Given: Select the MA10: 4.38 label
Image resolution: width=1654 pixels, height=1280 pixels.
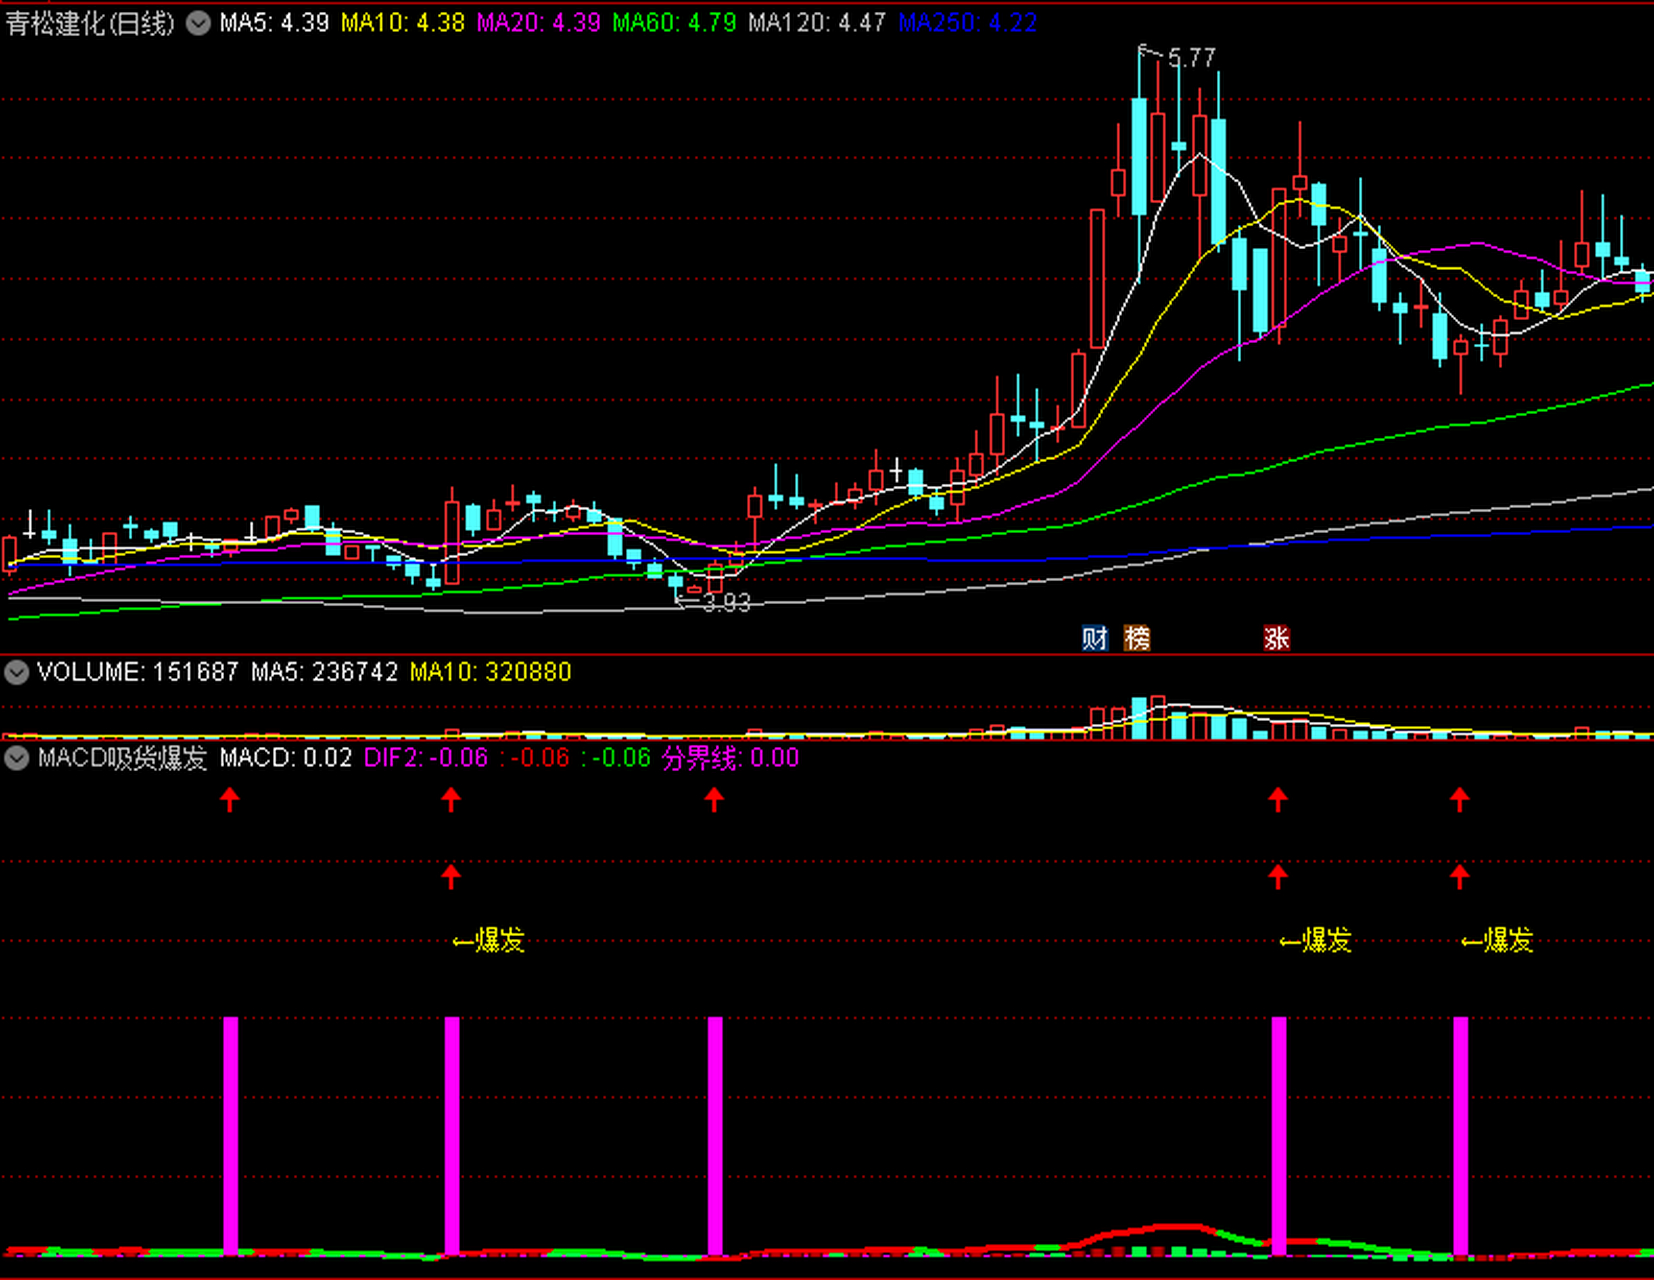Looking at the screenshot, I should coord(403,23).
